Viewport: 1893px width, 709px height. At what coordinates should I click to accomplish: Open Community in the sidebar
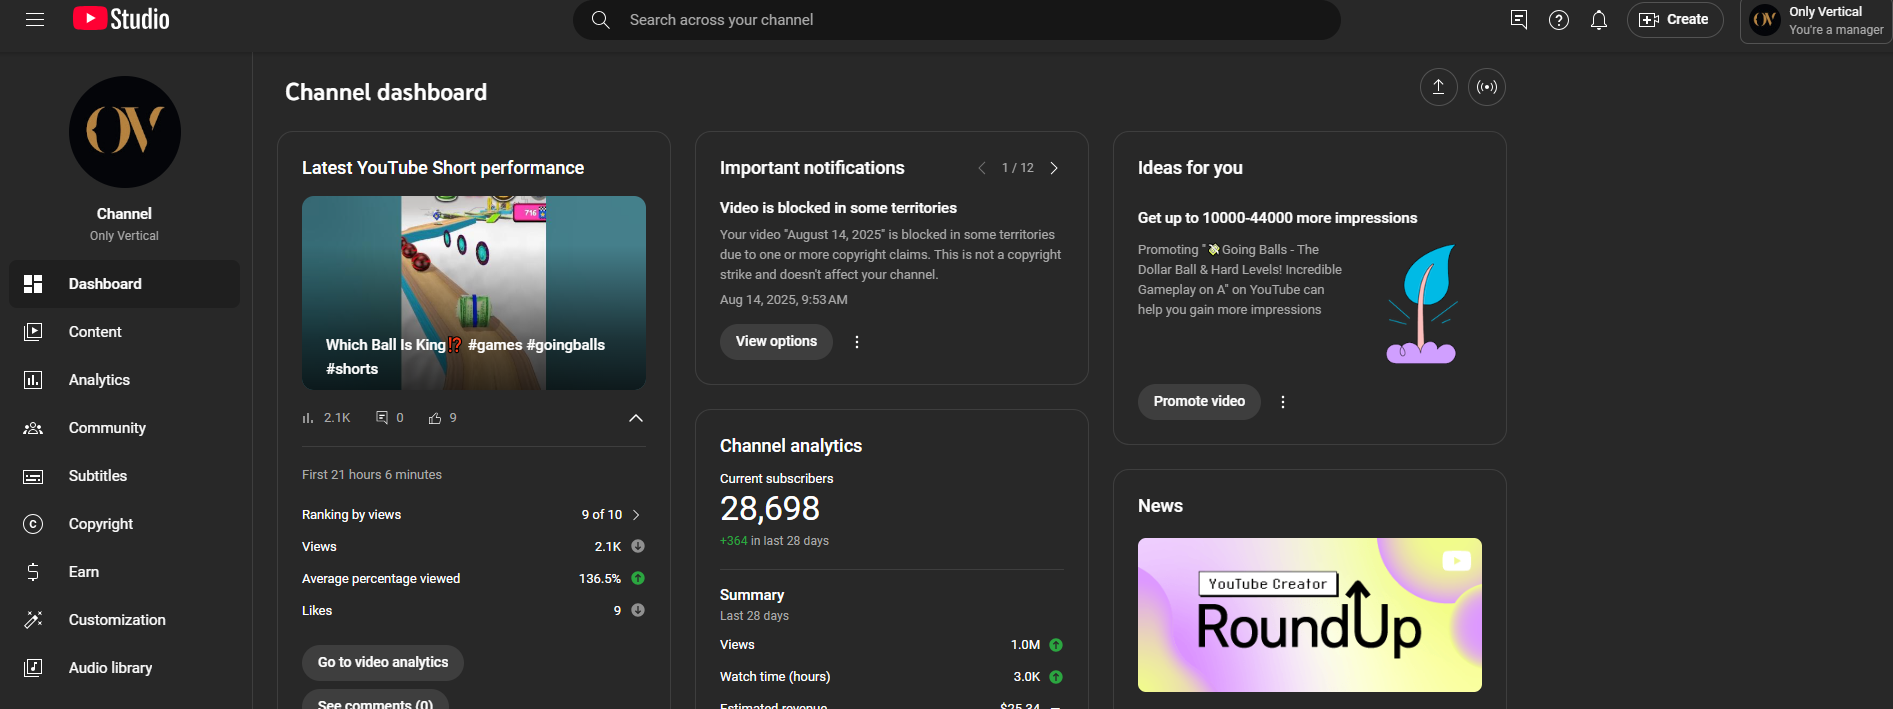125,428
